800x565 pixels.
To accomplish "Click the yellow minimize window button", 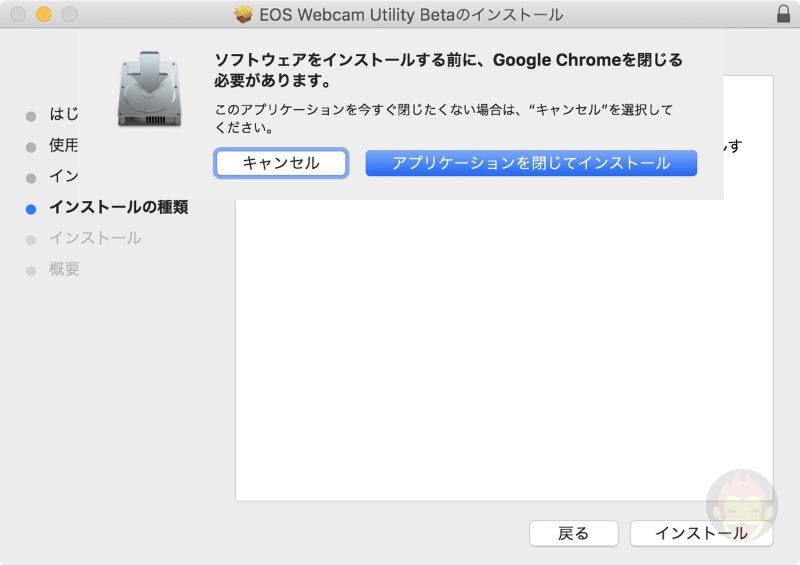I will pos(44,14).
